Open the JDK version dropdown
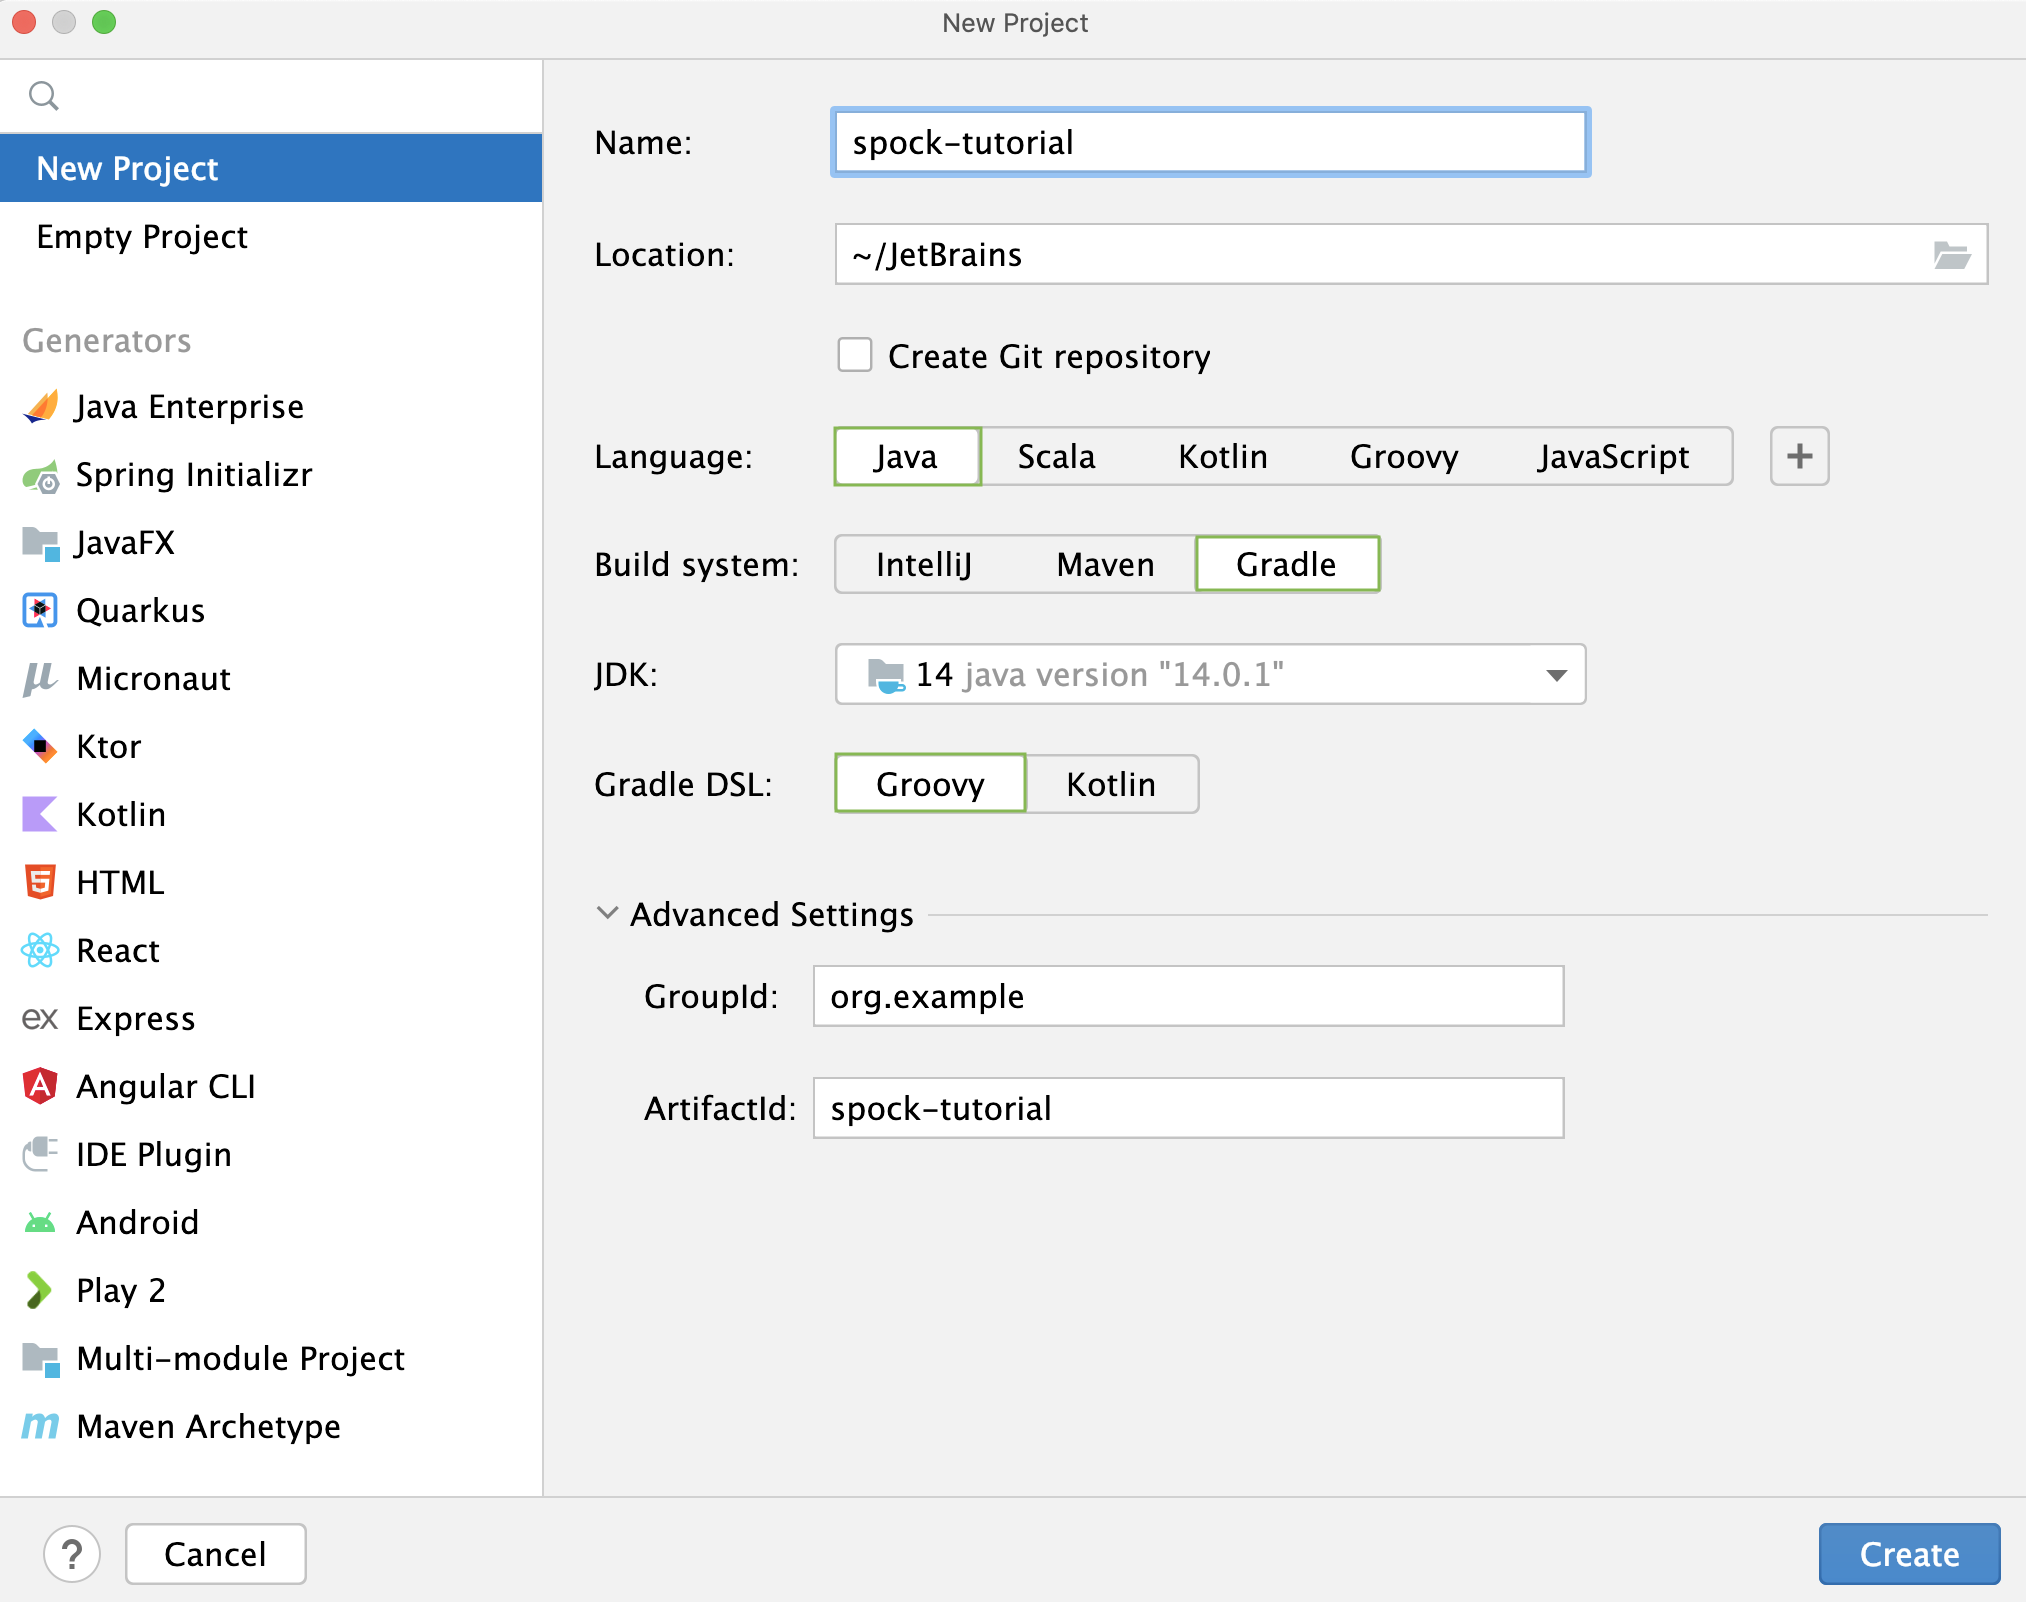 pos(1555,675)
